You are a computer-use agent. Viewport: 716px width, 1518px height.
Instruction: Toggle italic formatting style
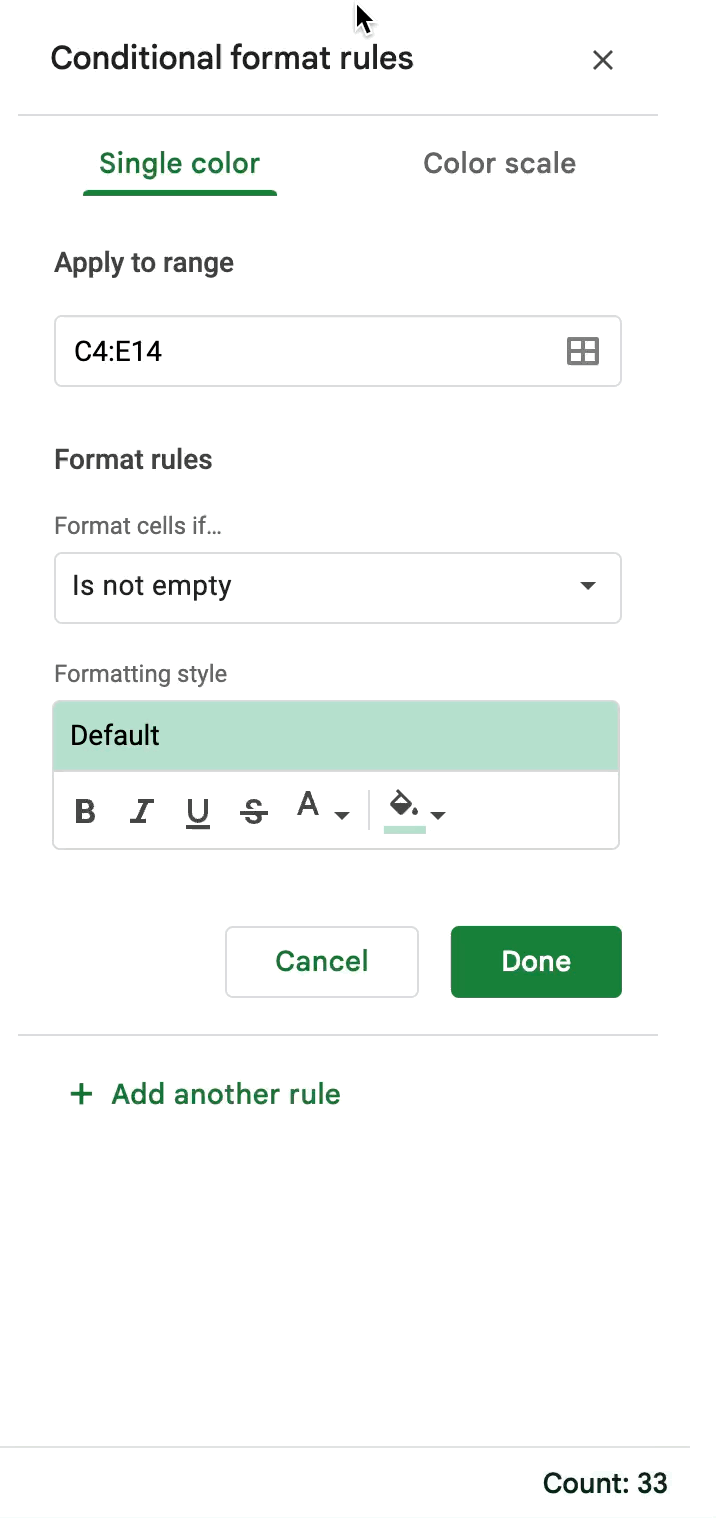[142, 811]
